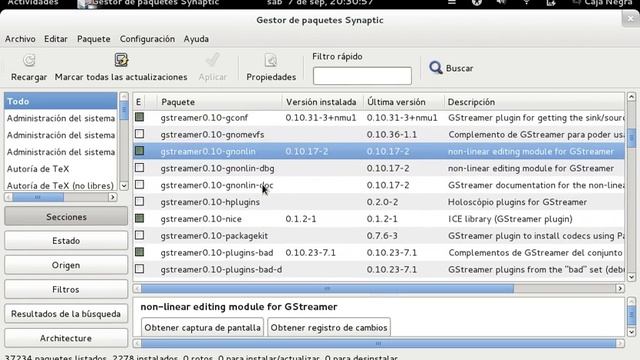Image resolution: width=640 pixels, height=360 pixels.
Task: Click the Buscar magnifier icon
Action: point(436,68)
